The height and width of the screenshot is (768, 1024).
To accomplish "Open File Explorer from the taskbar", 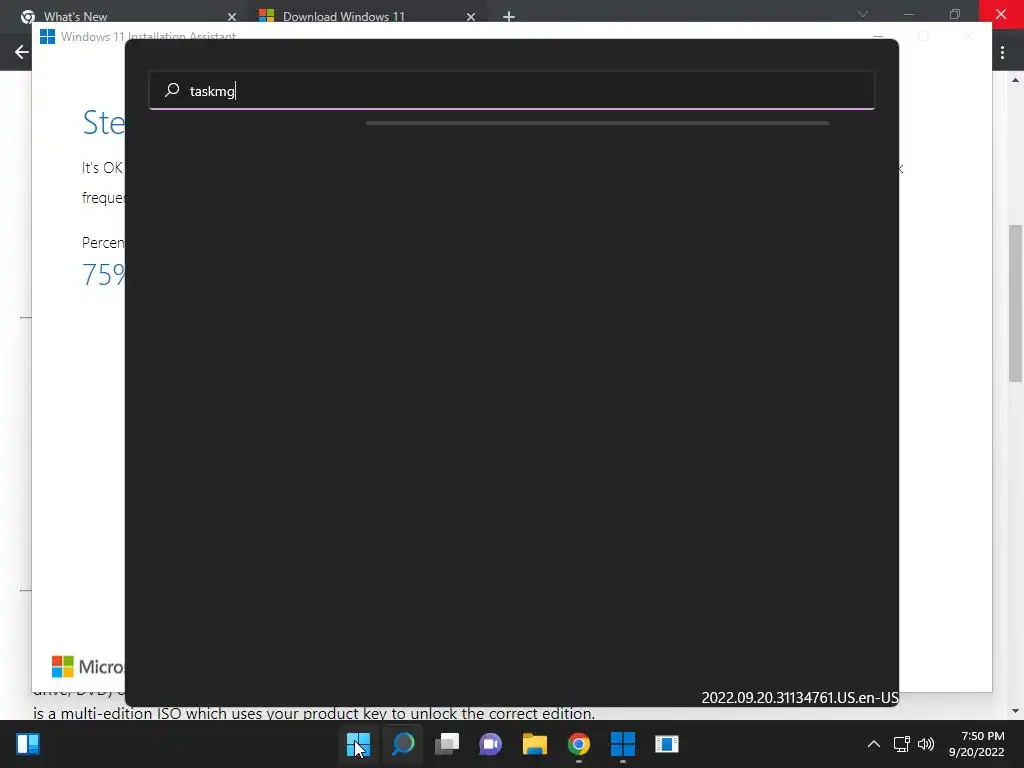I will point(534,744).
